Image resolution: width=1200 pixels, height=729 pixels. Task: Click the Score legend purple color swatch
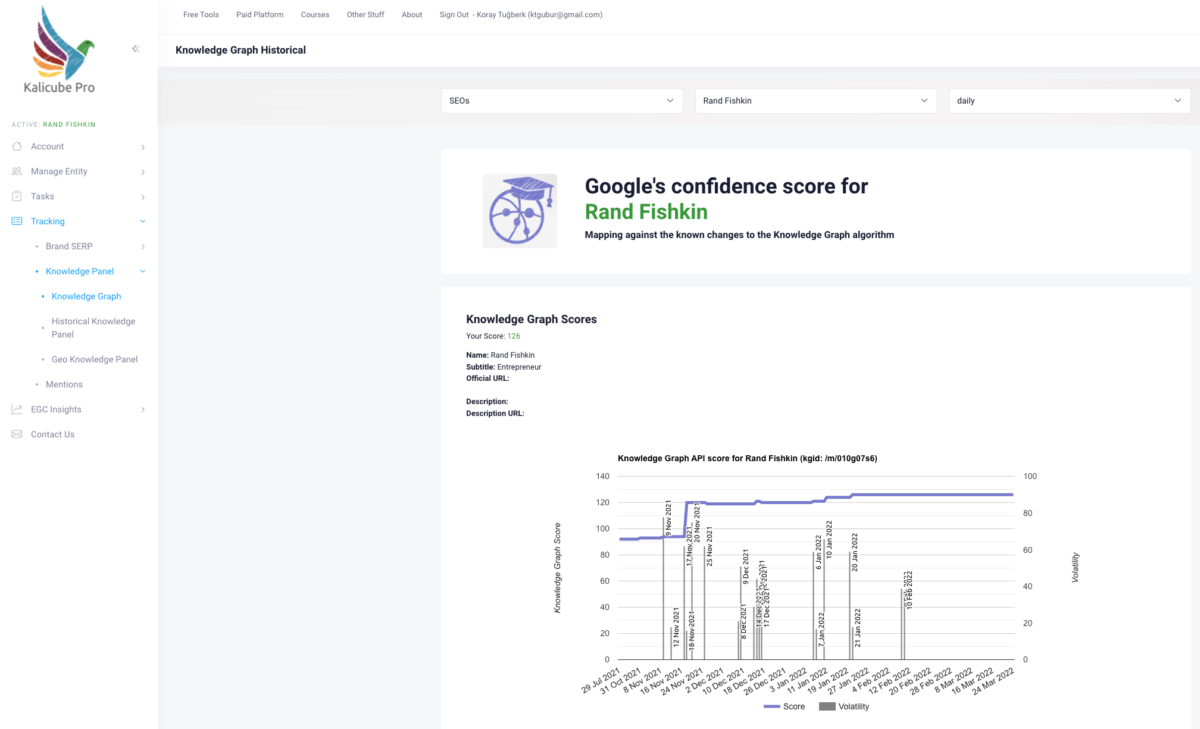coord(771,706)
